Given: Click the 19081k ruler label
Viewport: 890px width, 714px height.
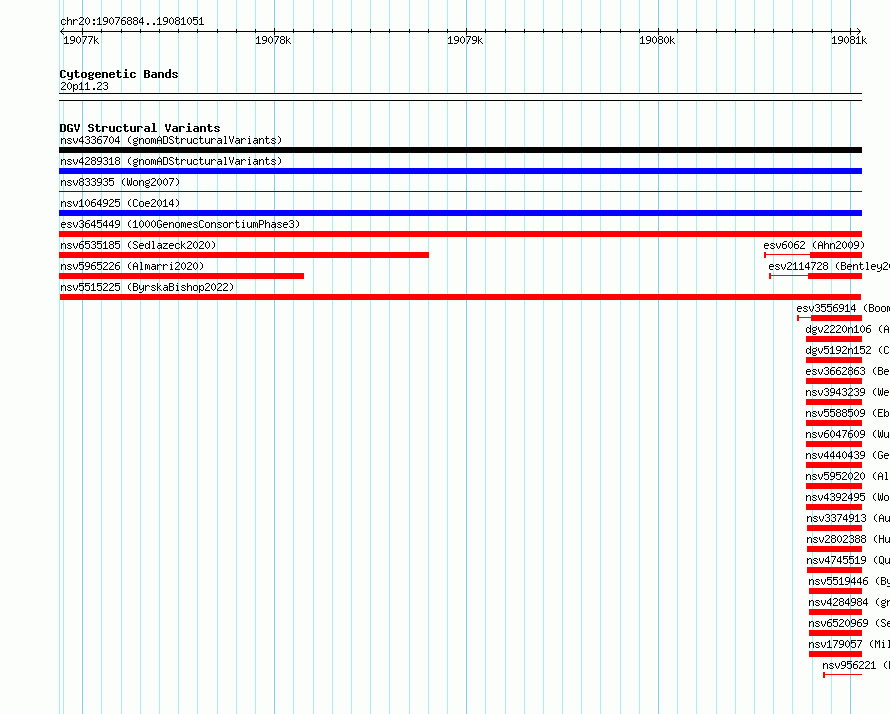Looking at the screenshot, I should coord(849,40).
